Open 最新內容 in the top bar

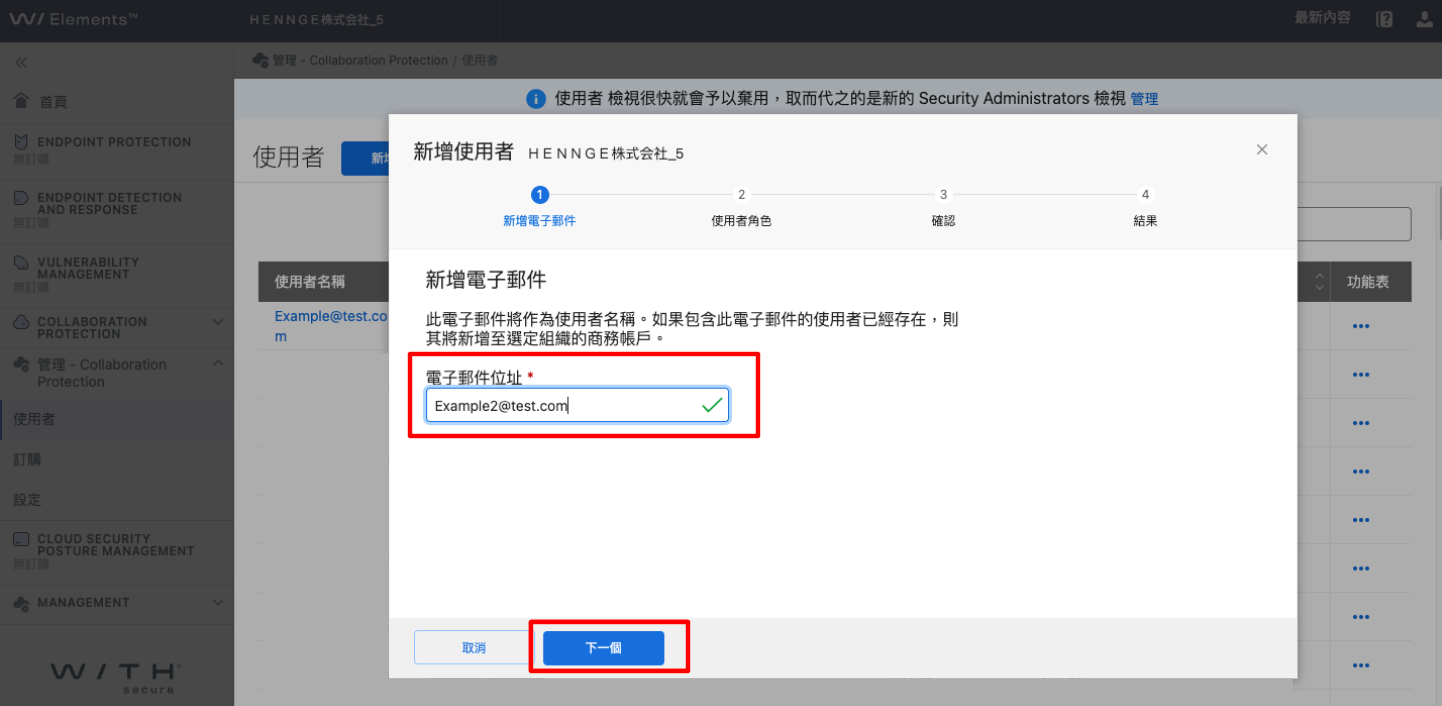1322,18
